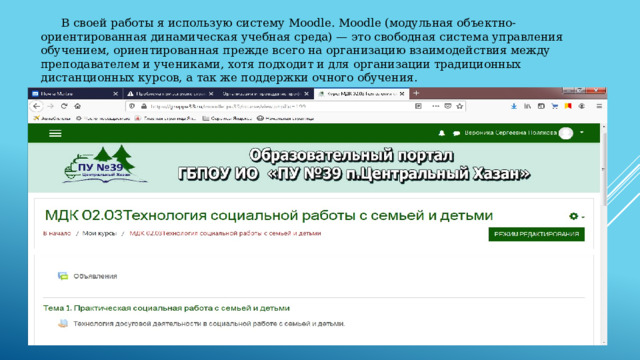Image resolution: width=640 pixels, height=360 pixels.
Task: Open Moodle notifications bell
Action: [x=442, y=133]
